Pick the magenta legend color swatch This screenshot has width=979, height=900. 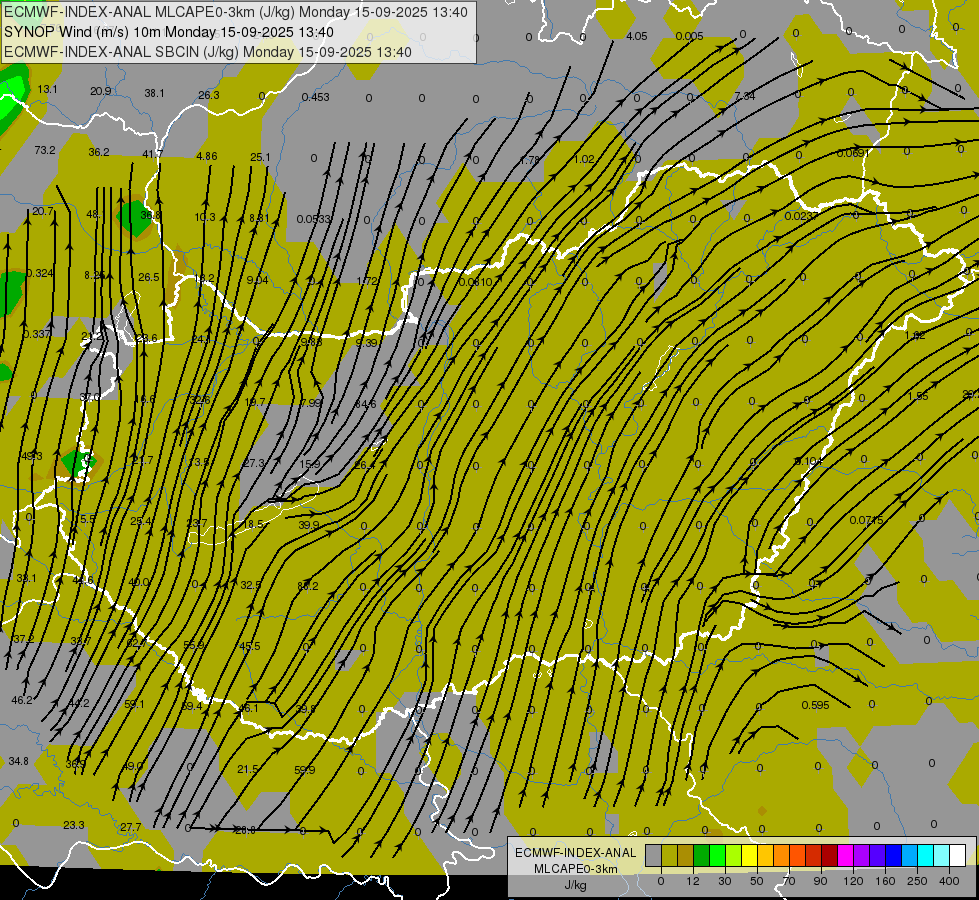pos(845,855)
